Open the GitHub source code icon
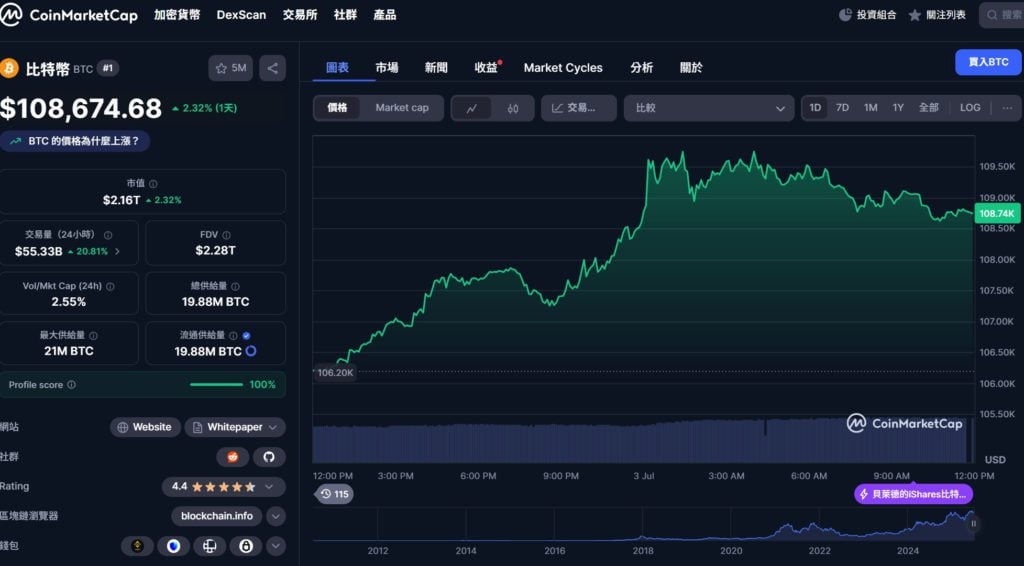The width and height of the screenshot is (1024, 566). (x=268, y=457)
